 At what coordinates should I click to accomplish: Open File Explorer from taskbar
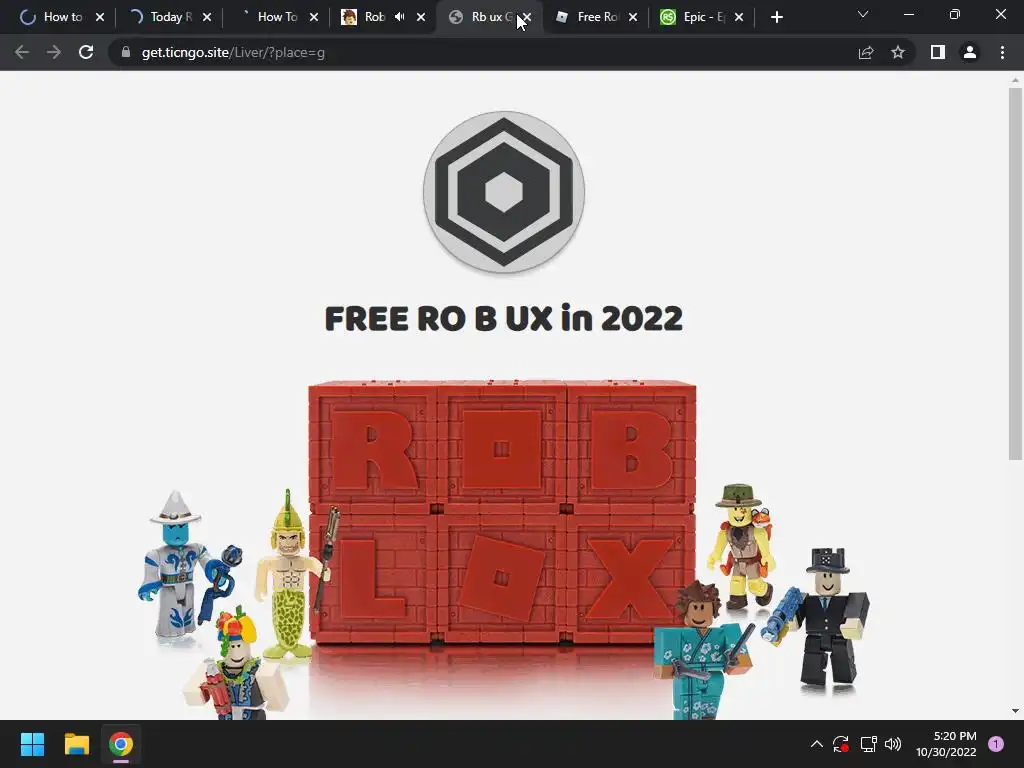click(76, 744)
